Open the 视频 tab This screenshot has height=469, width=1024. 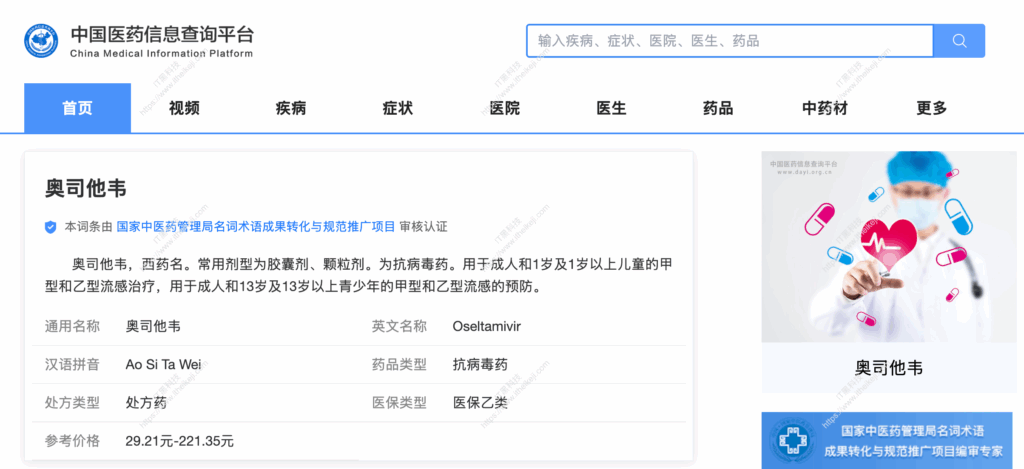click(x=184, y=108)
